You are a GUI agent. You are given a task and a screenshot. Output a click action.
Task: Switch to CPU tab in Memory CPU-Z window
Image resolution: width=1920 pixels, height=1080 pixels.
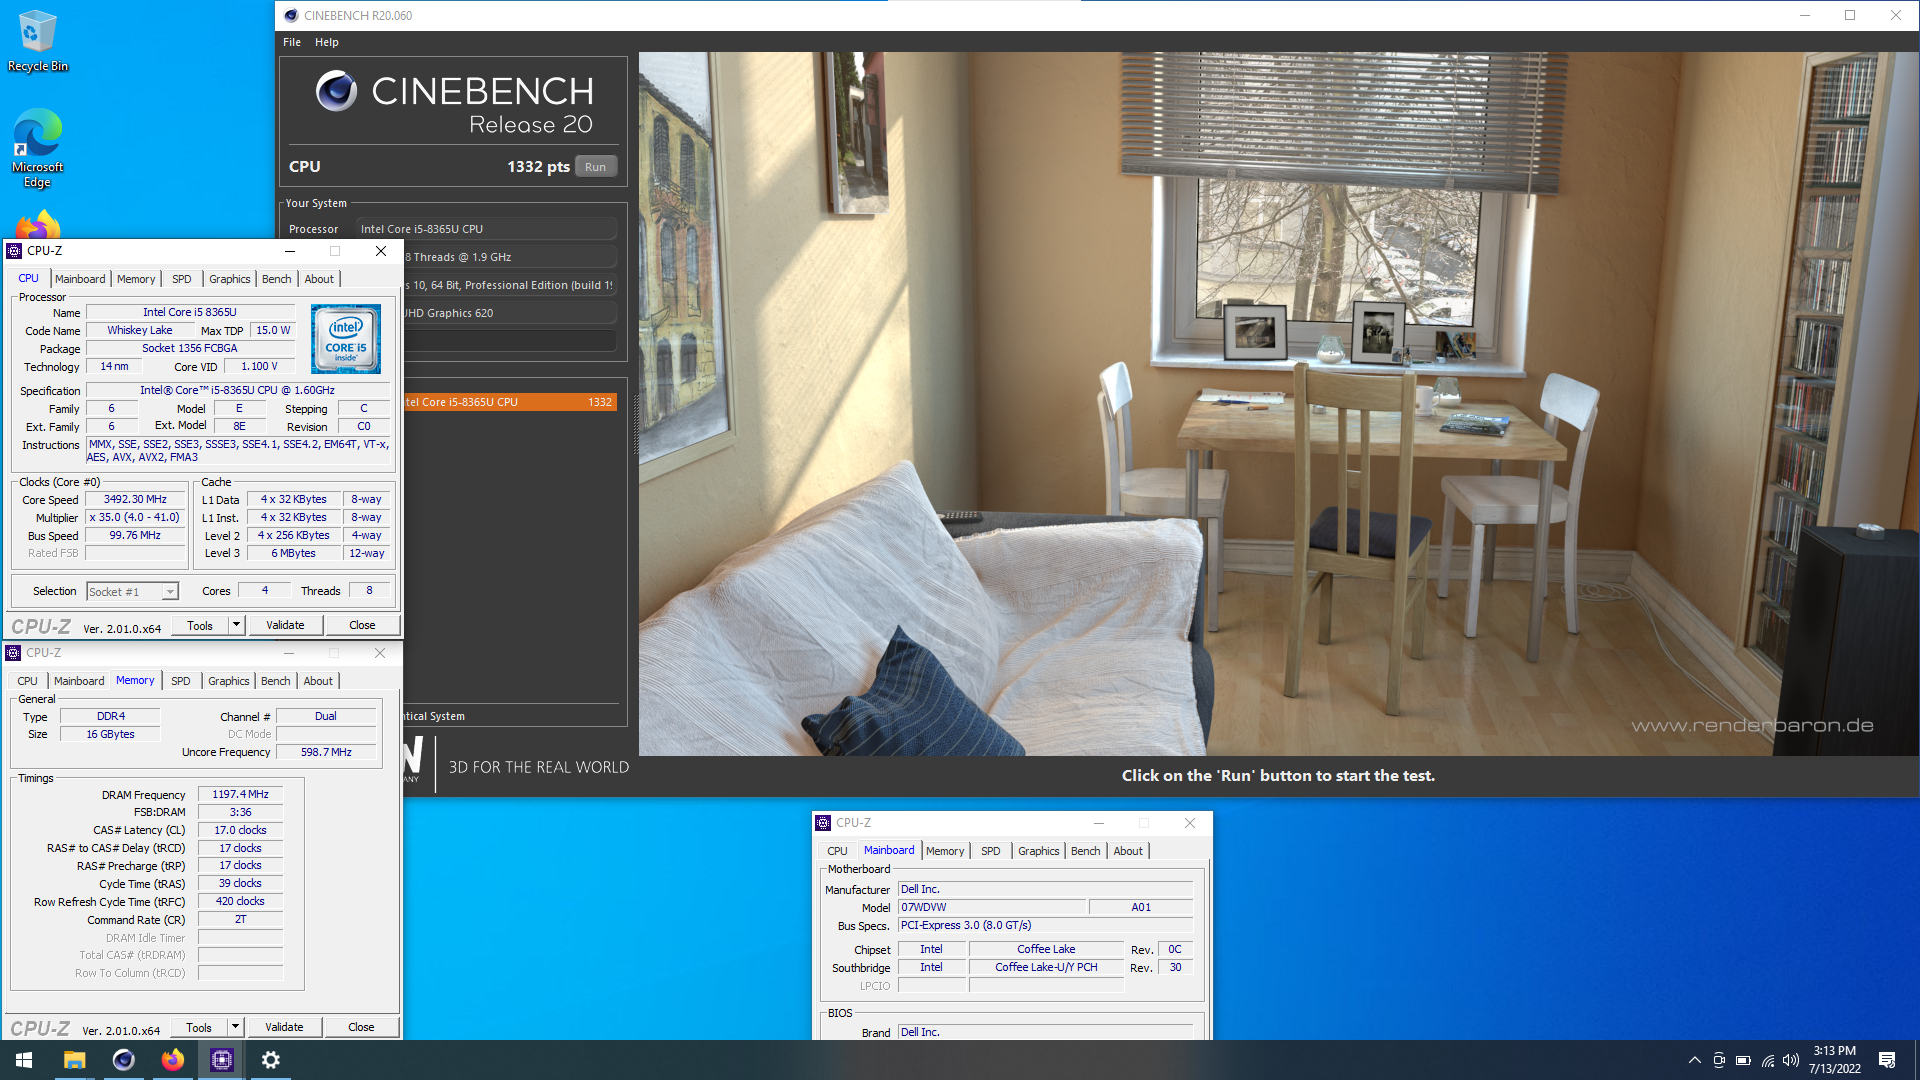pyautogui.click(x=27, y=681)
